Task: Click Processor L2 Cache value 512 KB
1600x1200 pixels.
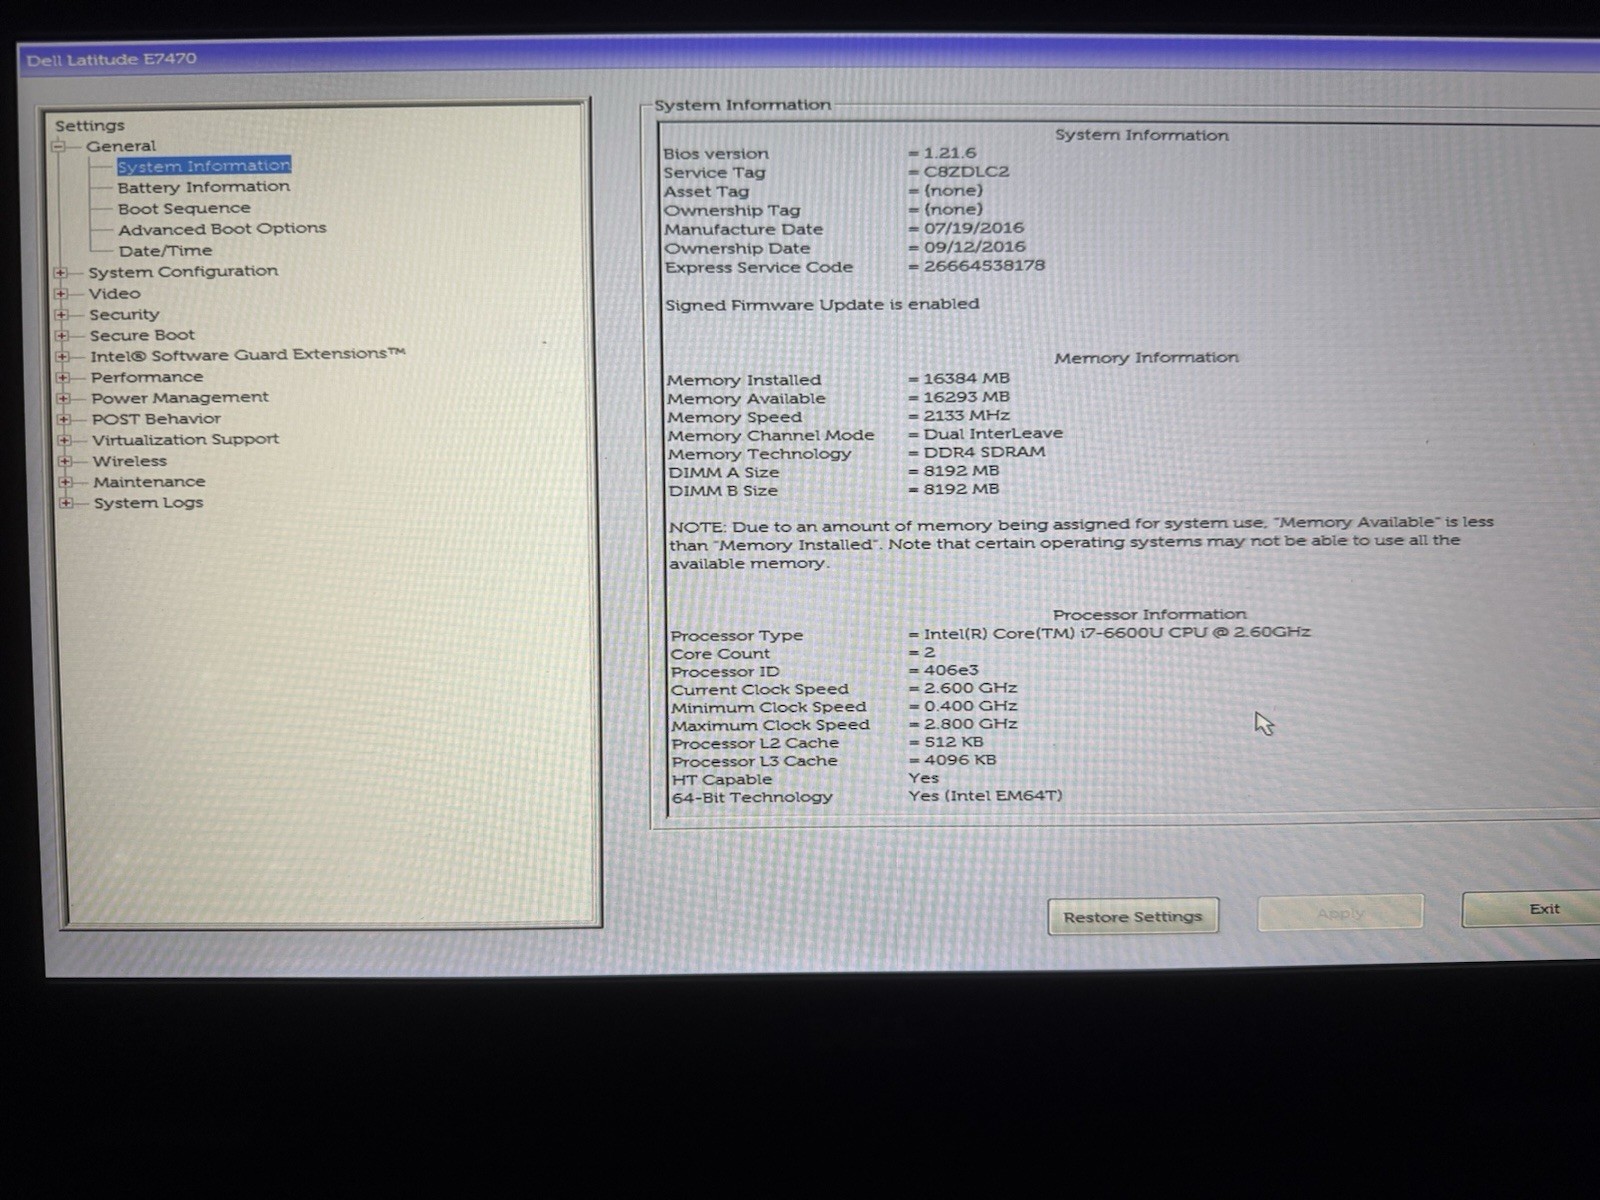Action: (953, 742)
